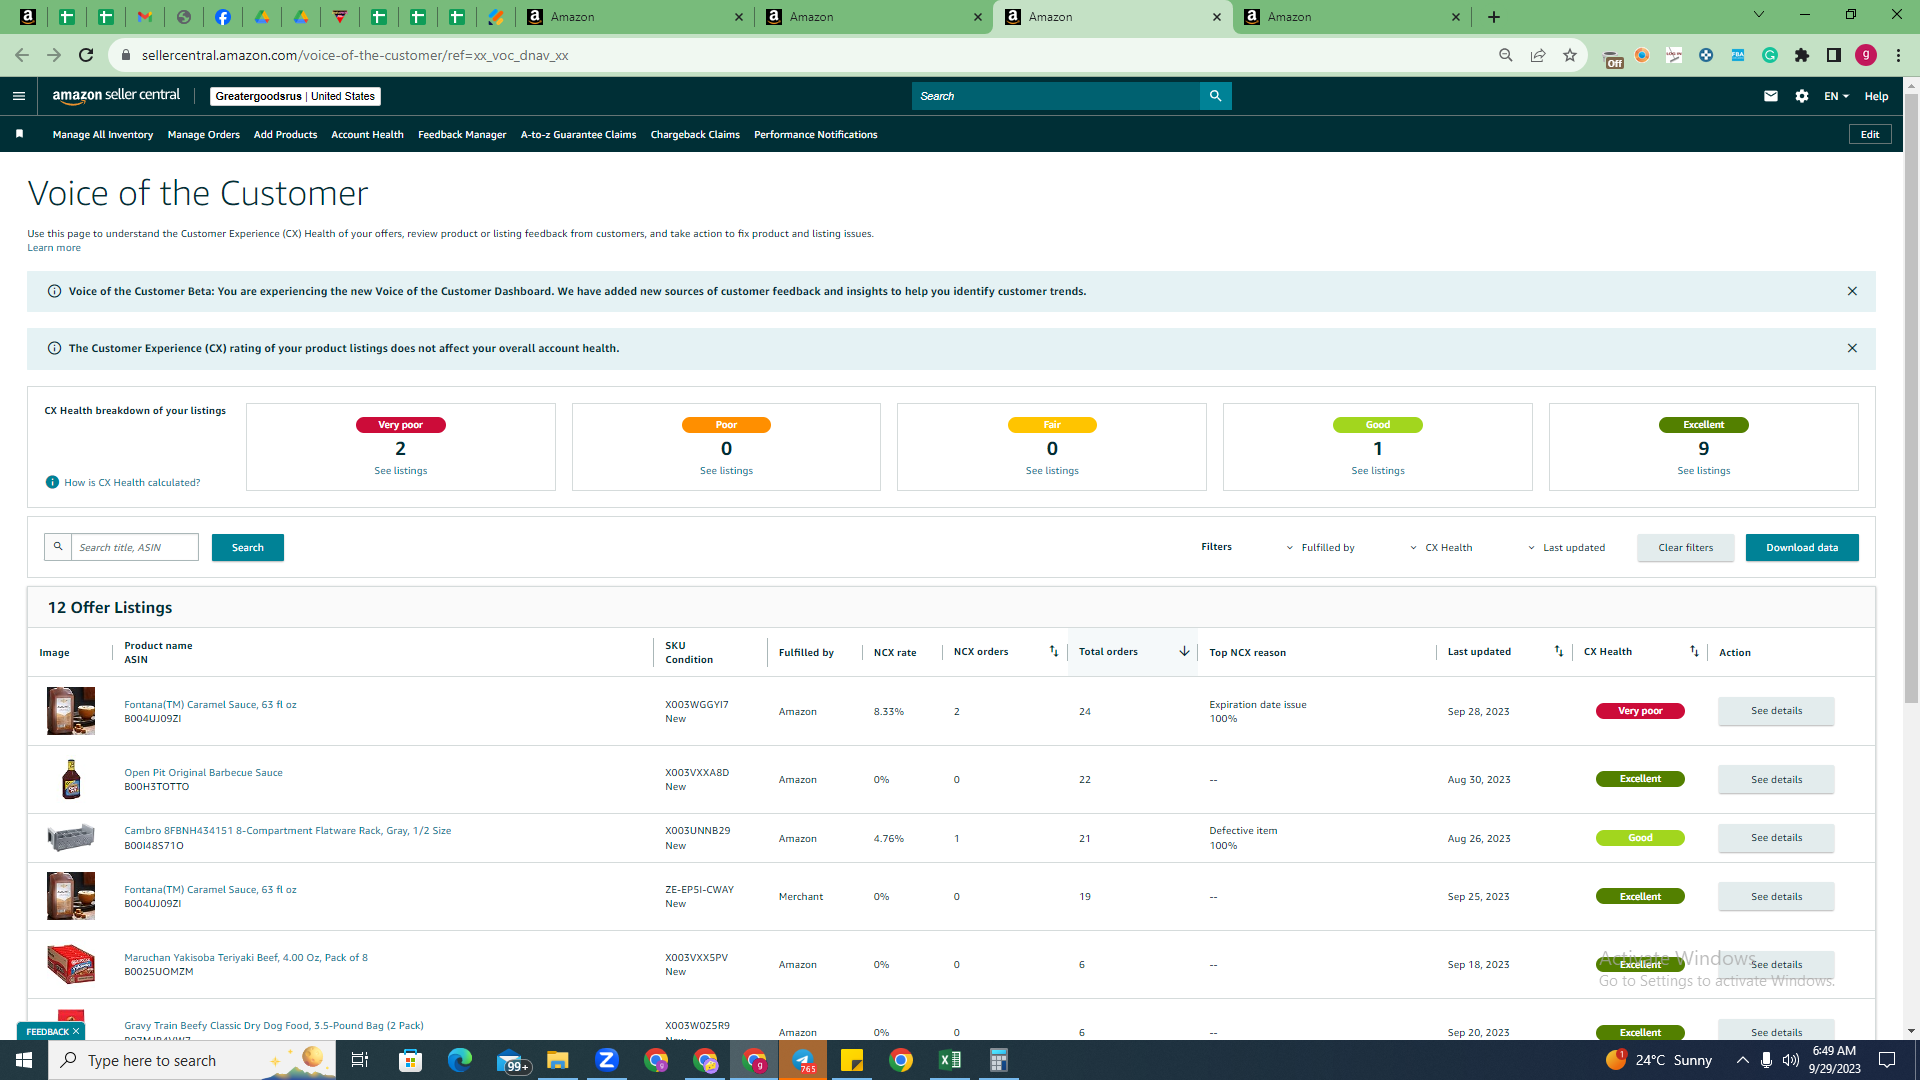The image size is (1920, 1080).
Task: Open Manage Orders menu item
Action: (x=203, y=134)
